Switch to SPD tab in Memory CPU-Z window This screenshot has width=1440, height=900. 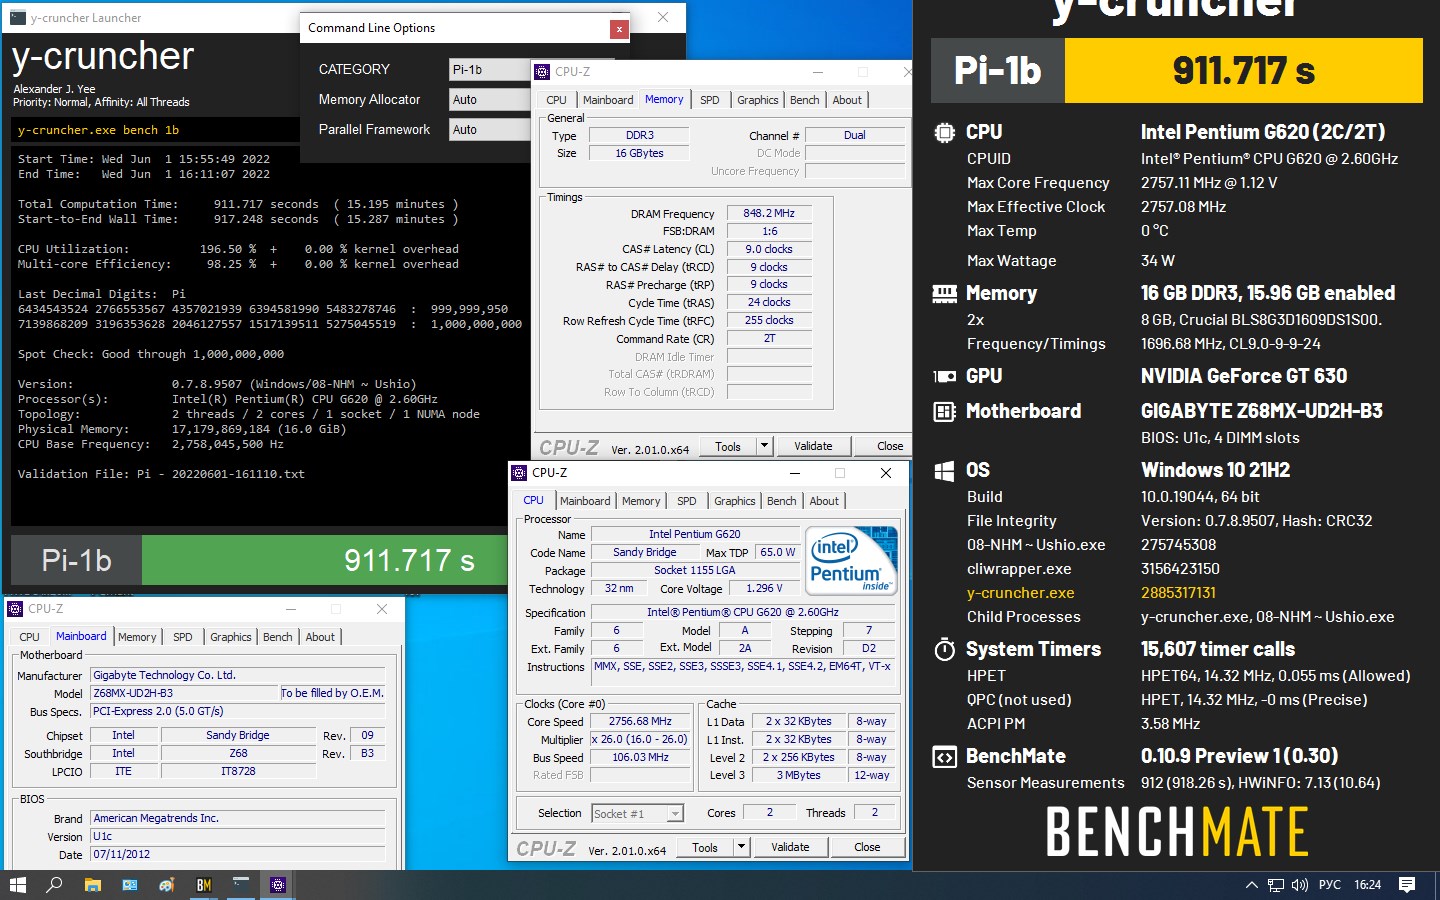[709, 100]
